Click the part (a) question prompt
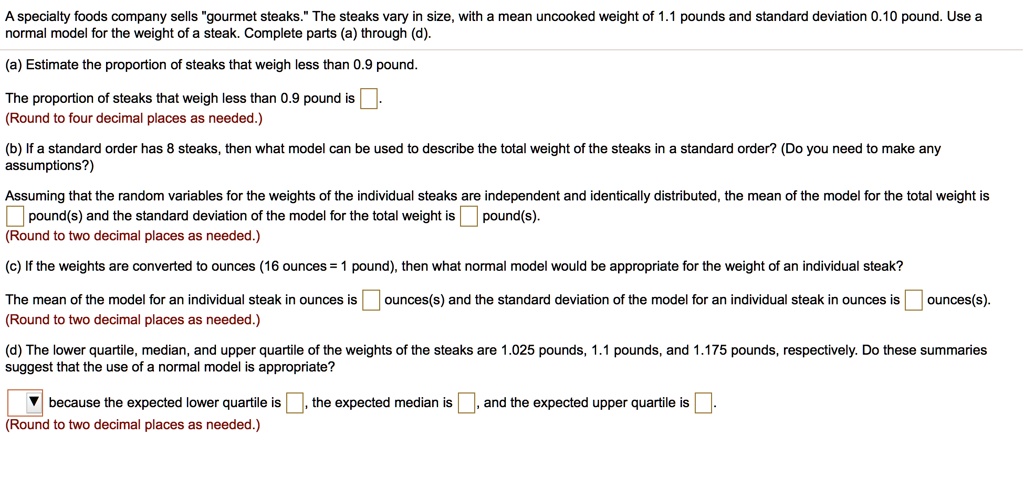Screen dimensions: 1024x489 pyautogui.click(x=211, y=66)
